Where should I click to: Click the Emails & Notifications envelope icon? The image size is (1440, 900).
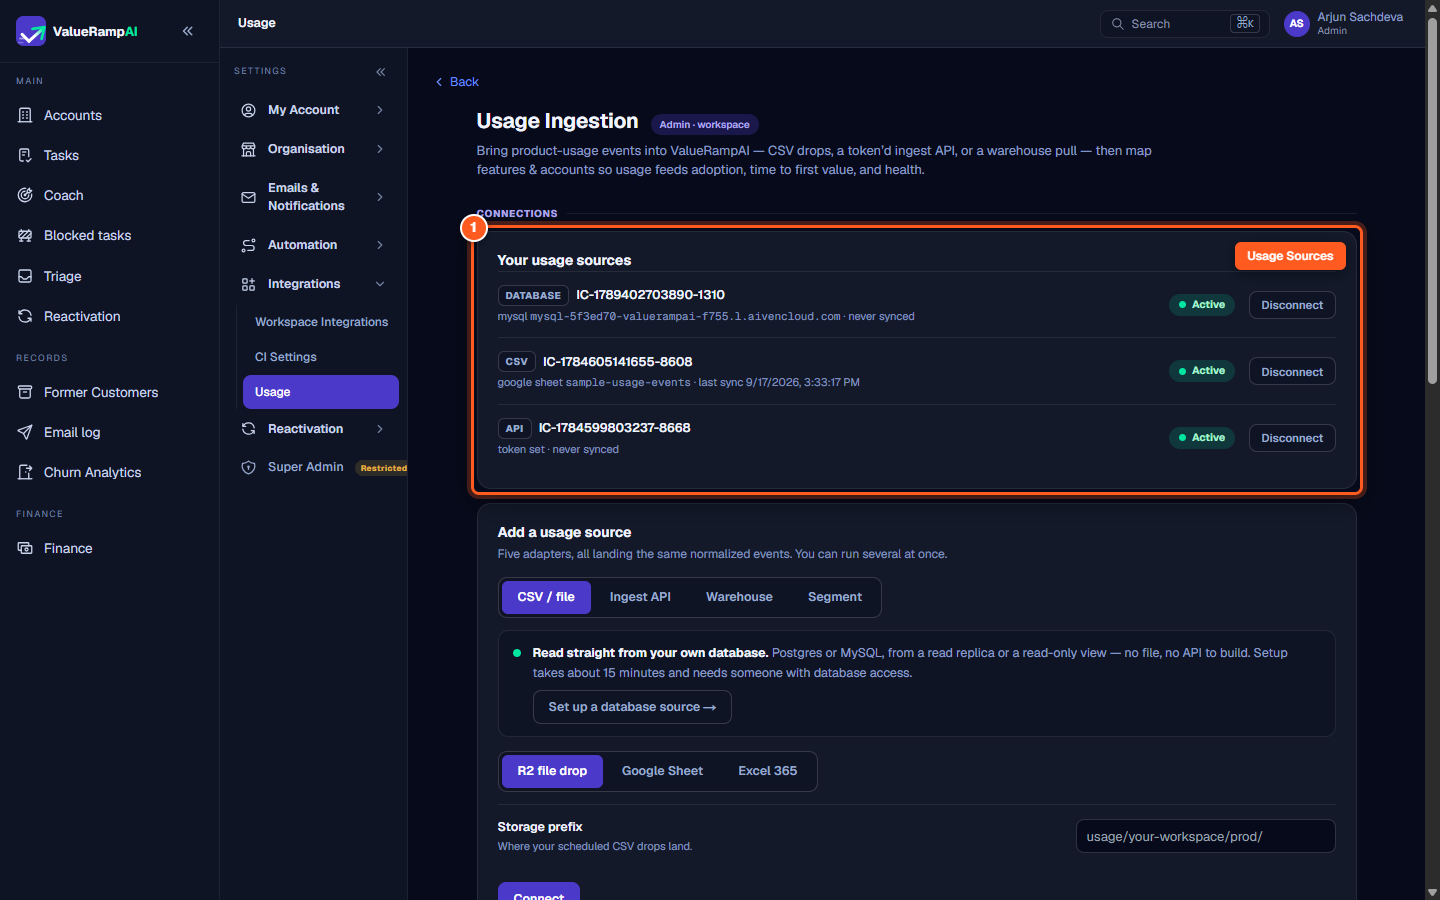tap(248, 197)
